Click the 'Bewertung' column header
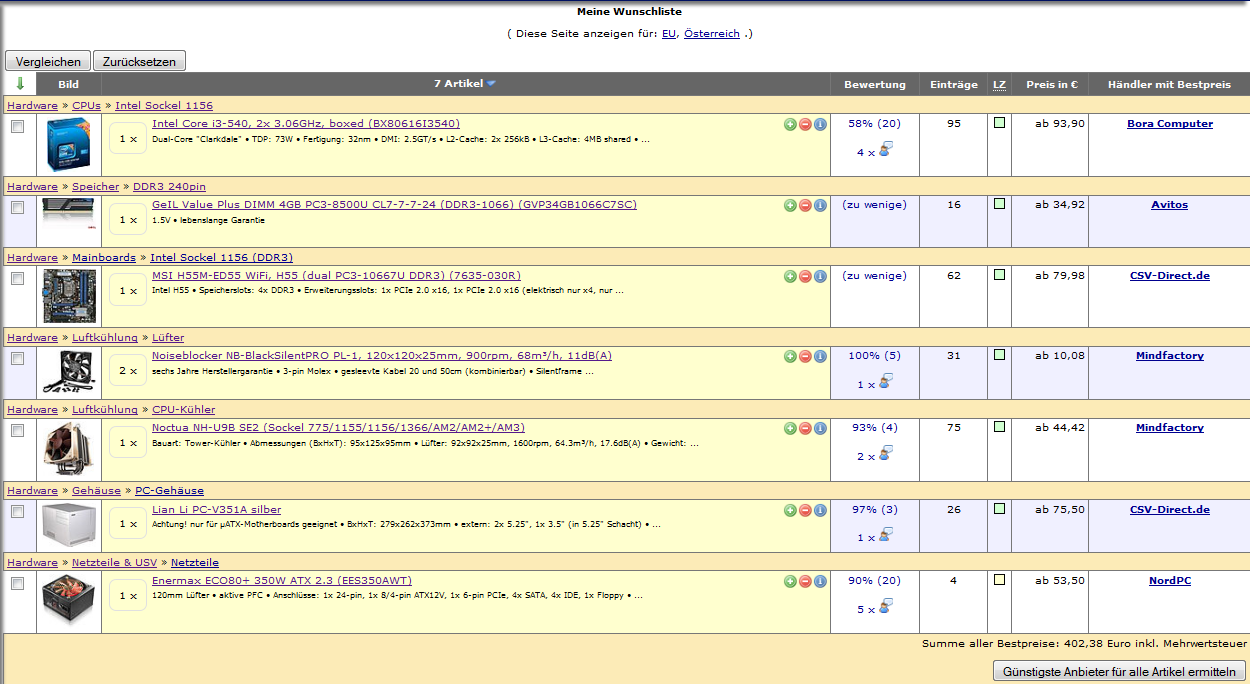This screenshot has width=1250, height=684. (874, 85)
